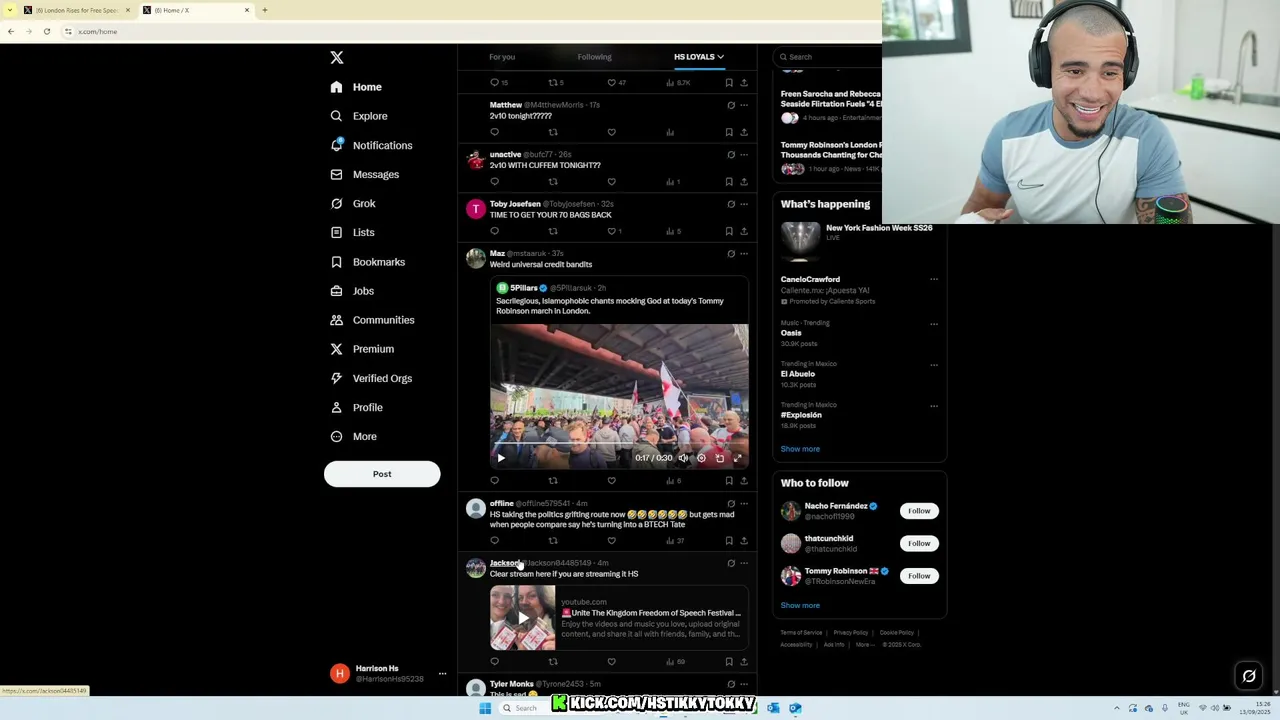This screenshot has height=720, width=1280.
Task: Like offline's HS politics grifting post
Action: [611, 541]
